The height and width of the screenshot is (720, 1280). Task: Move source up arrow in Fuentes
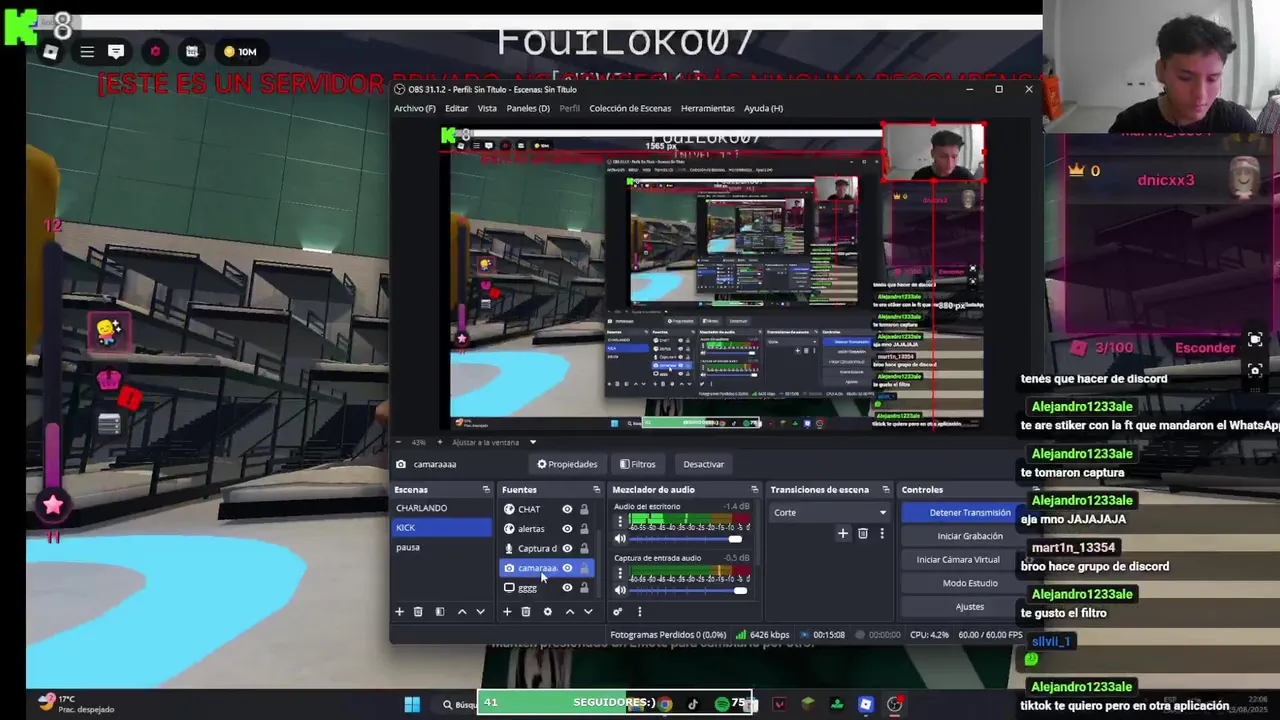569,612
